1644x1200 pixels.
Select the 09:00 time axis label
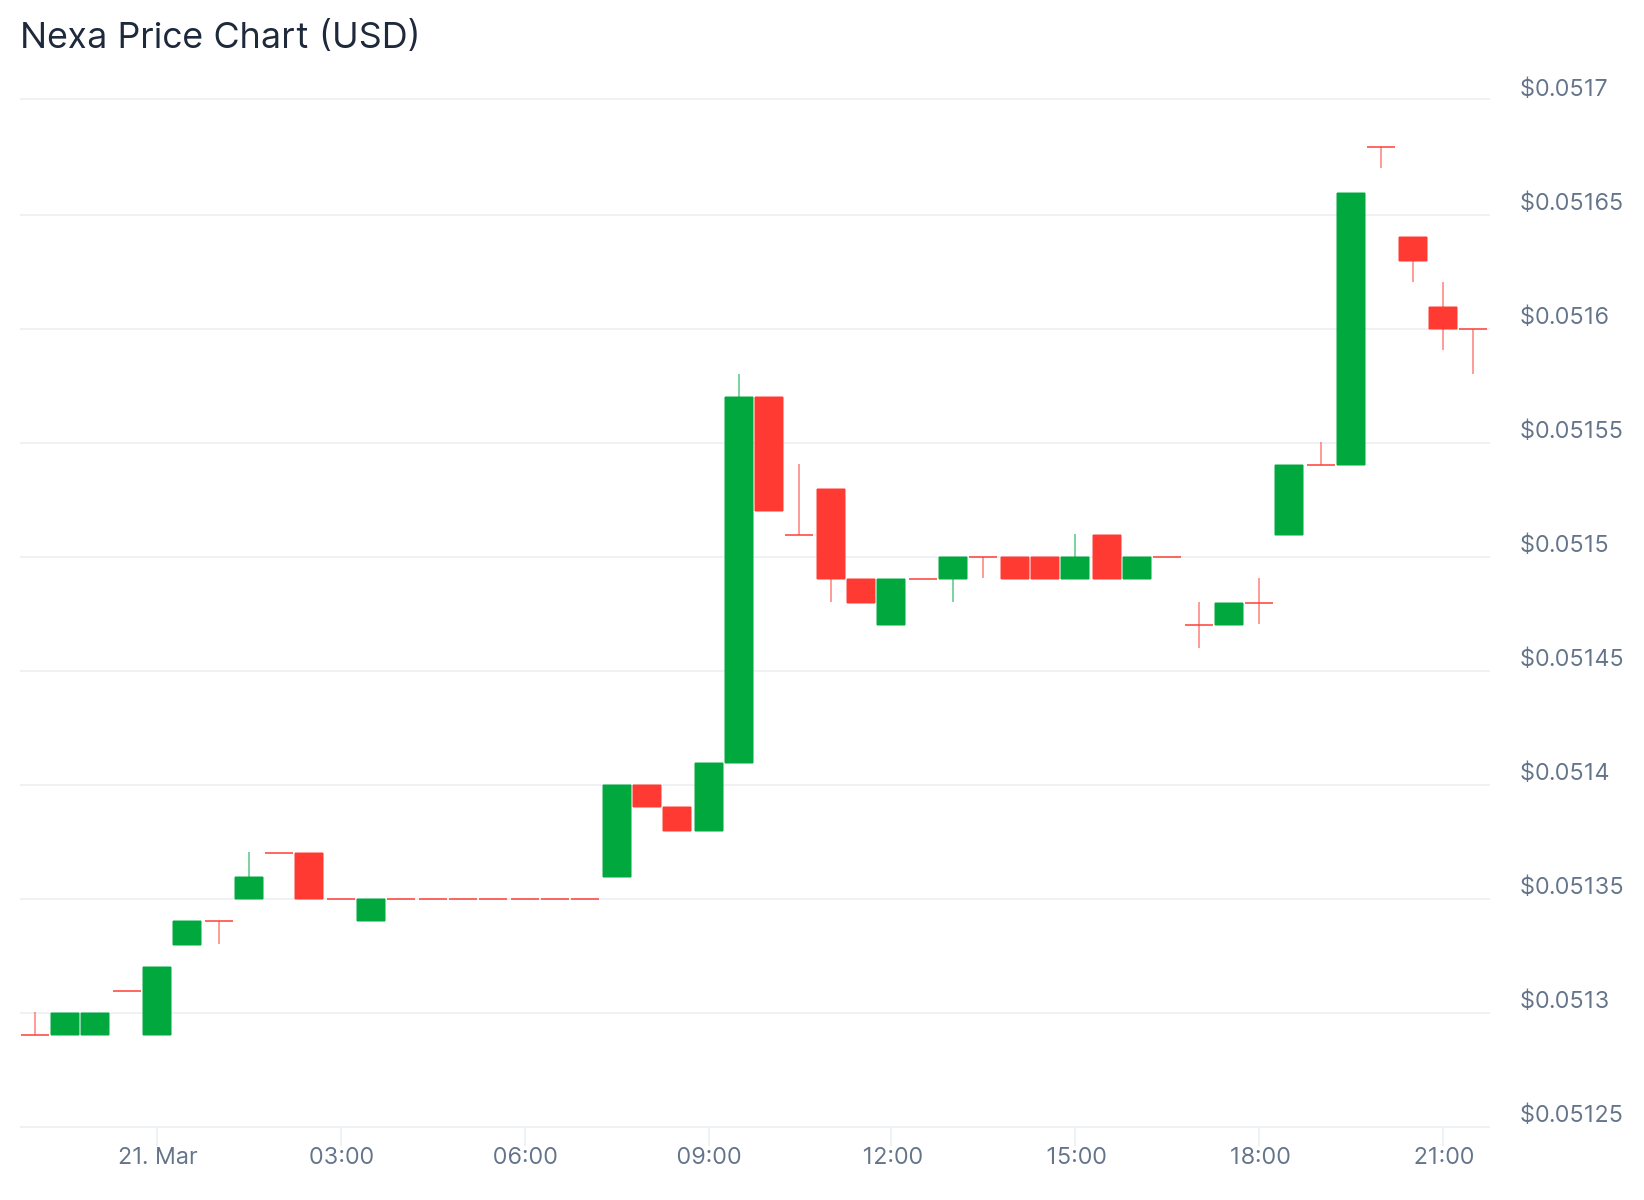click(x=709, y=1157)
